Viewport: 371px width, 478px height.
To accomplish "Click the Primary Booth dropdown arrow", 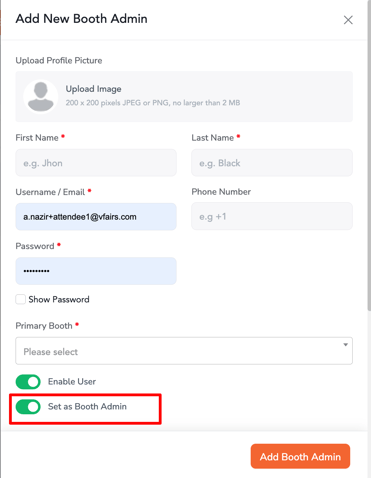I will [x=346, y=345].
